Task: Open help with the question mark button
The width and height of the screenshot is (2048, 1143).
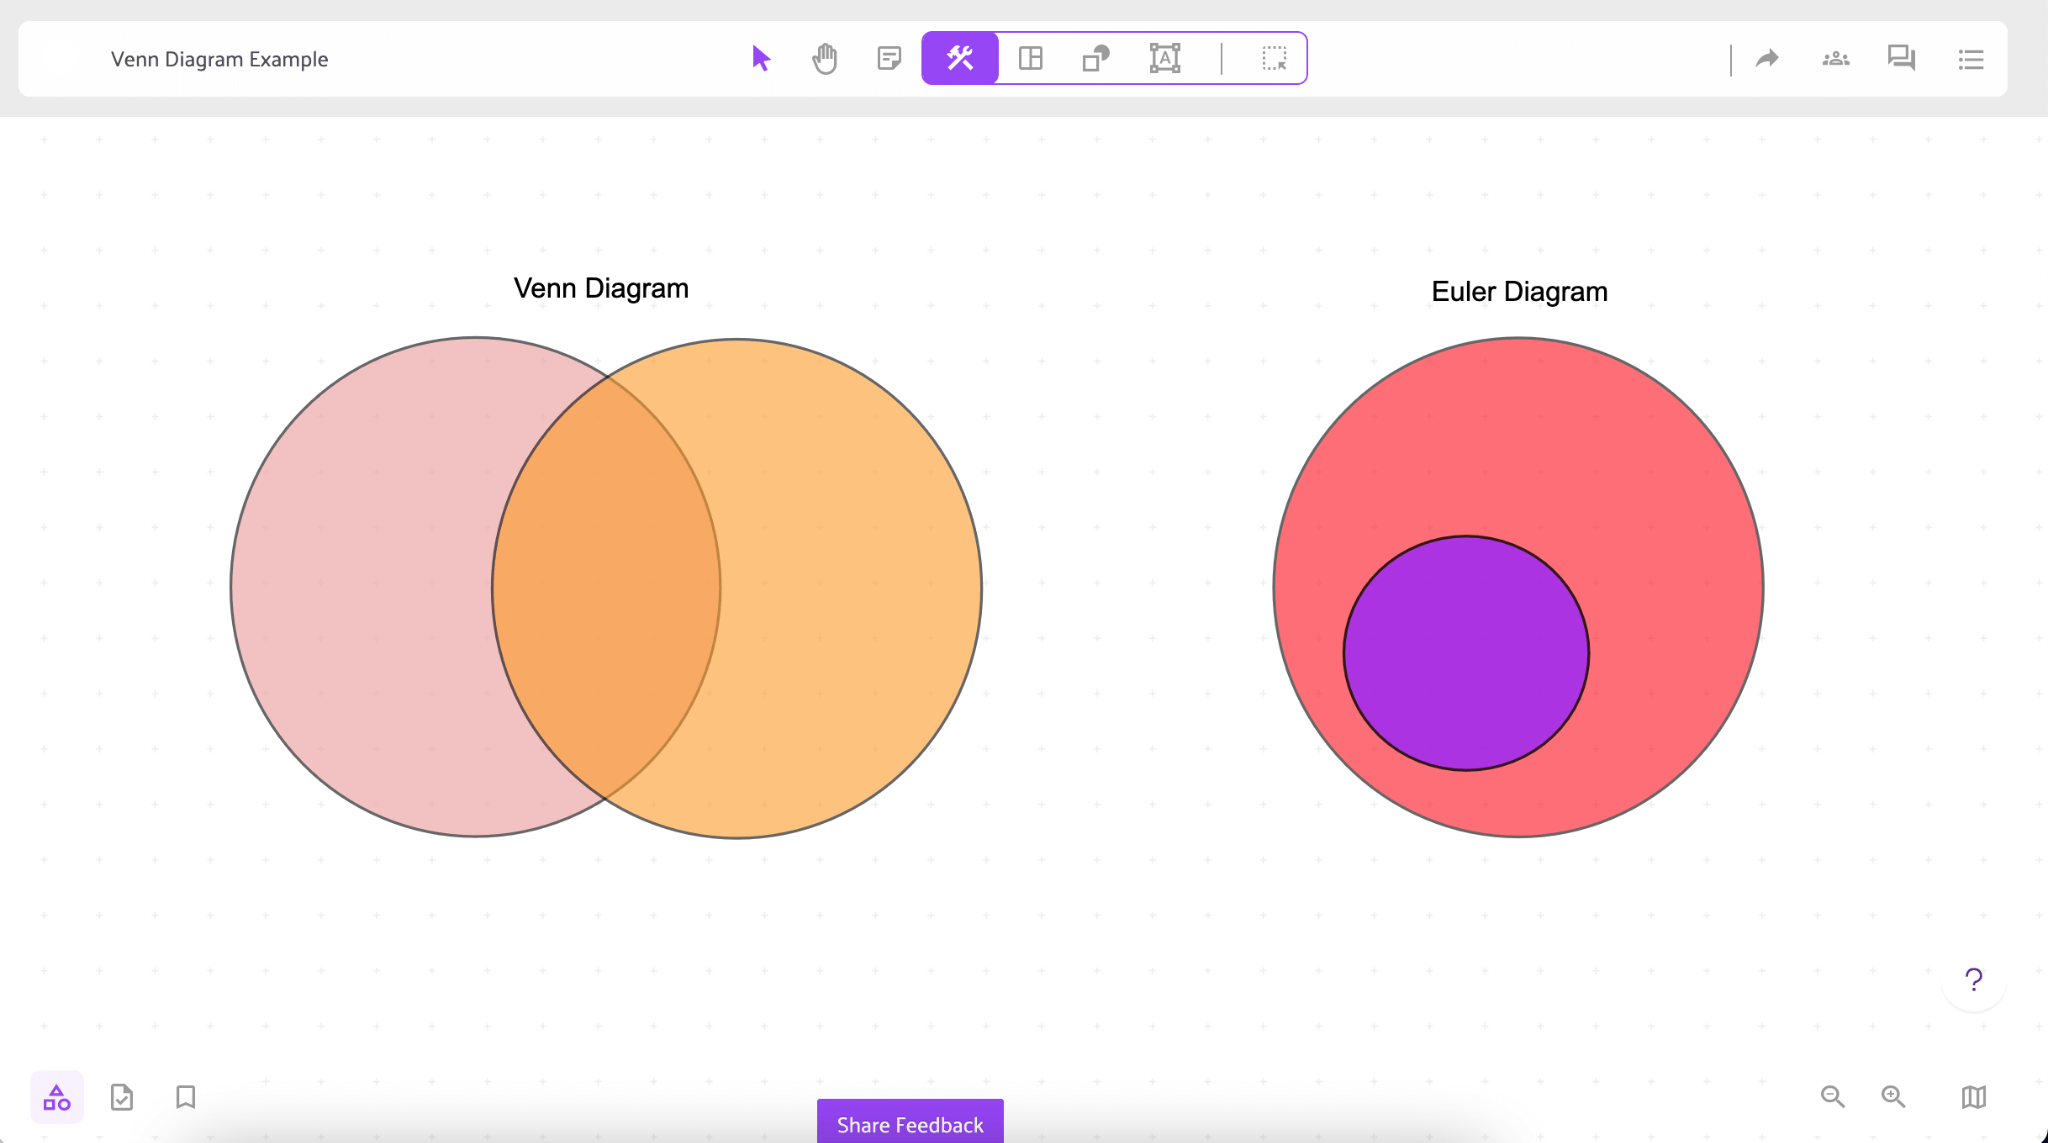Action: pyautogui.click(x=1972, y=980)
